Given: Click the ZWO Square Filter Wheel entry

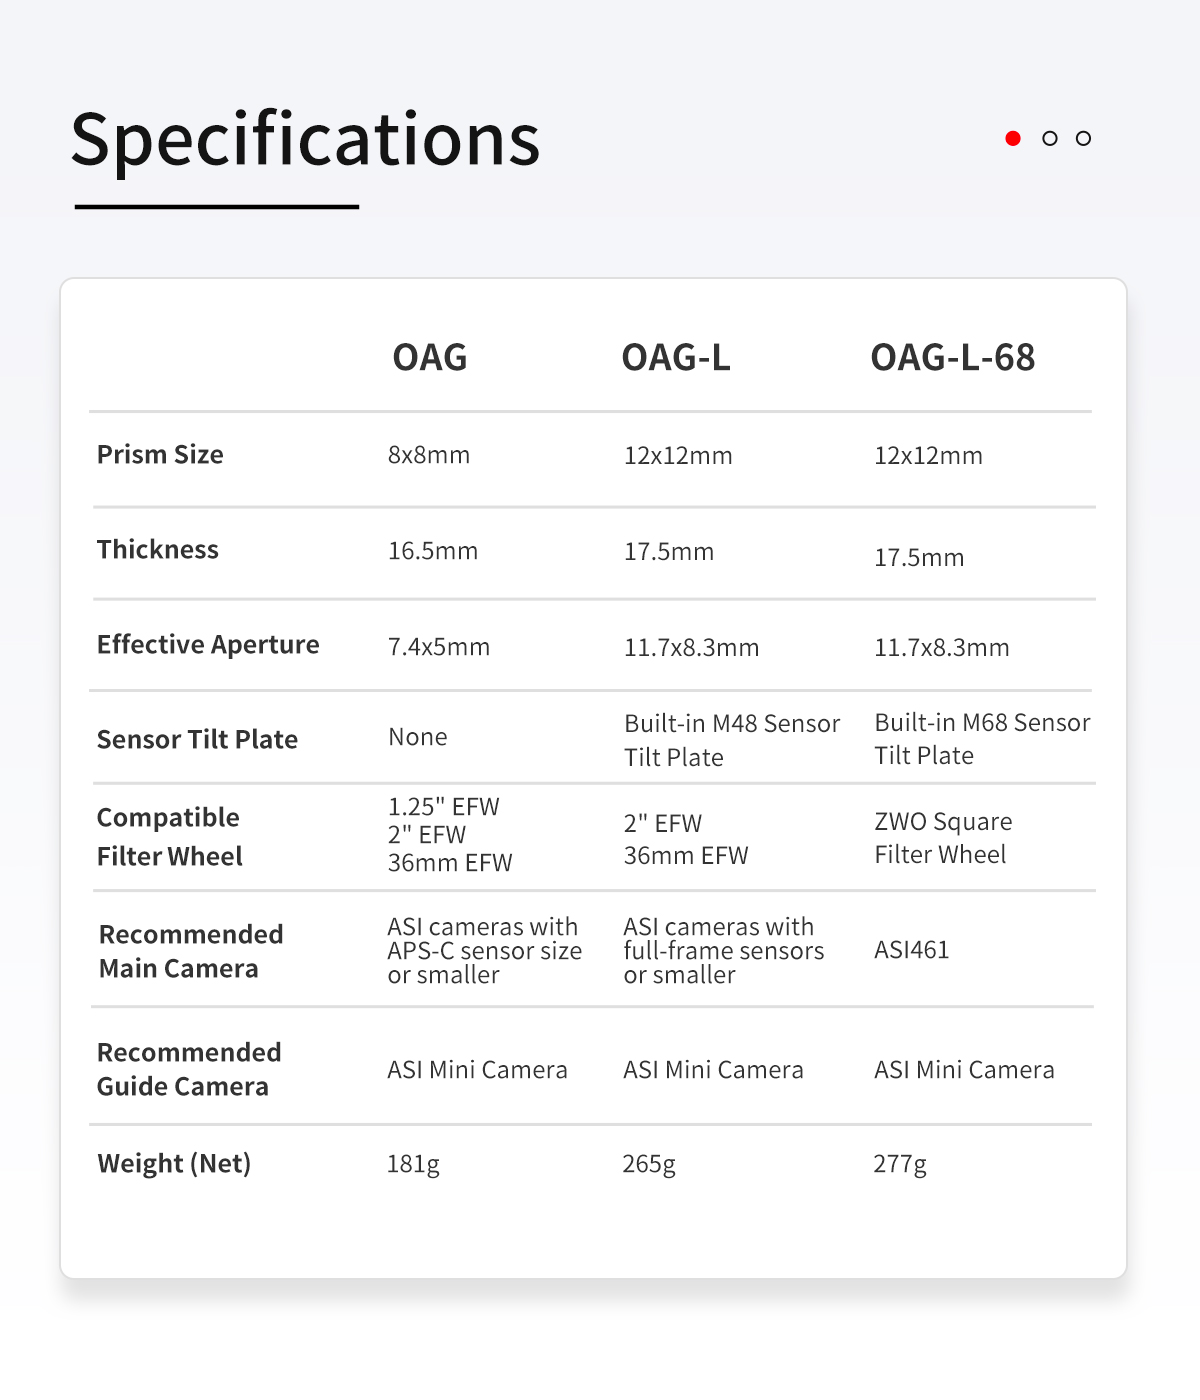Looking at the screenshot, I should coord(942,838).
